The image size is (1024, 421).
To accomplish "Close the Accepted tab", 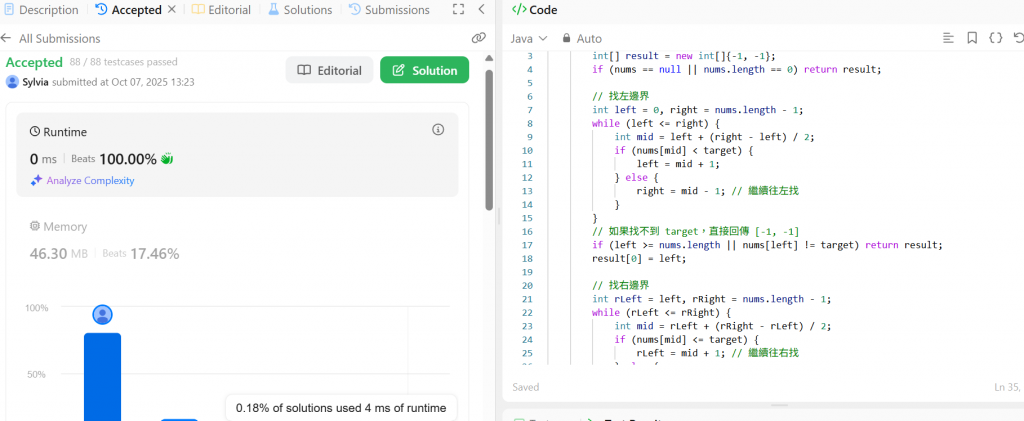I will click(172, 10).
